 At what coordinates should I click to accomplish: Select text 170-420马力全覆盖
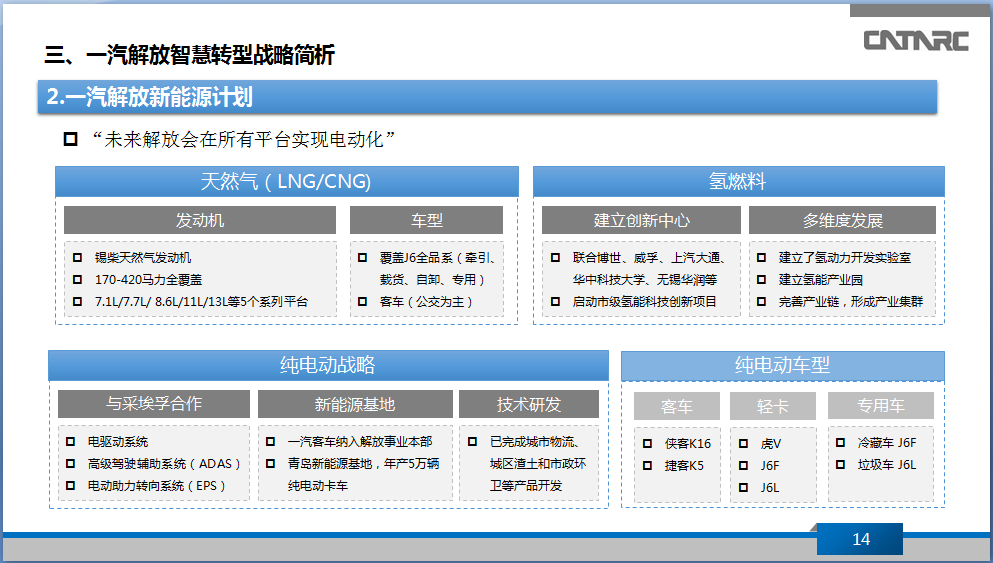(x=148, y=280)
